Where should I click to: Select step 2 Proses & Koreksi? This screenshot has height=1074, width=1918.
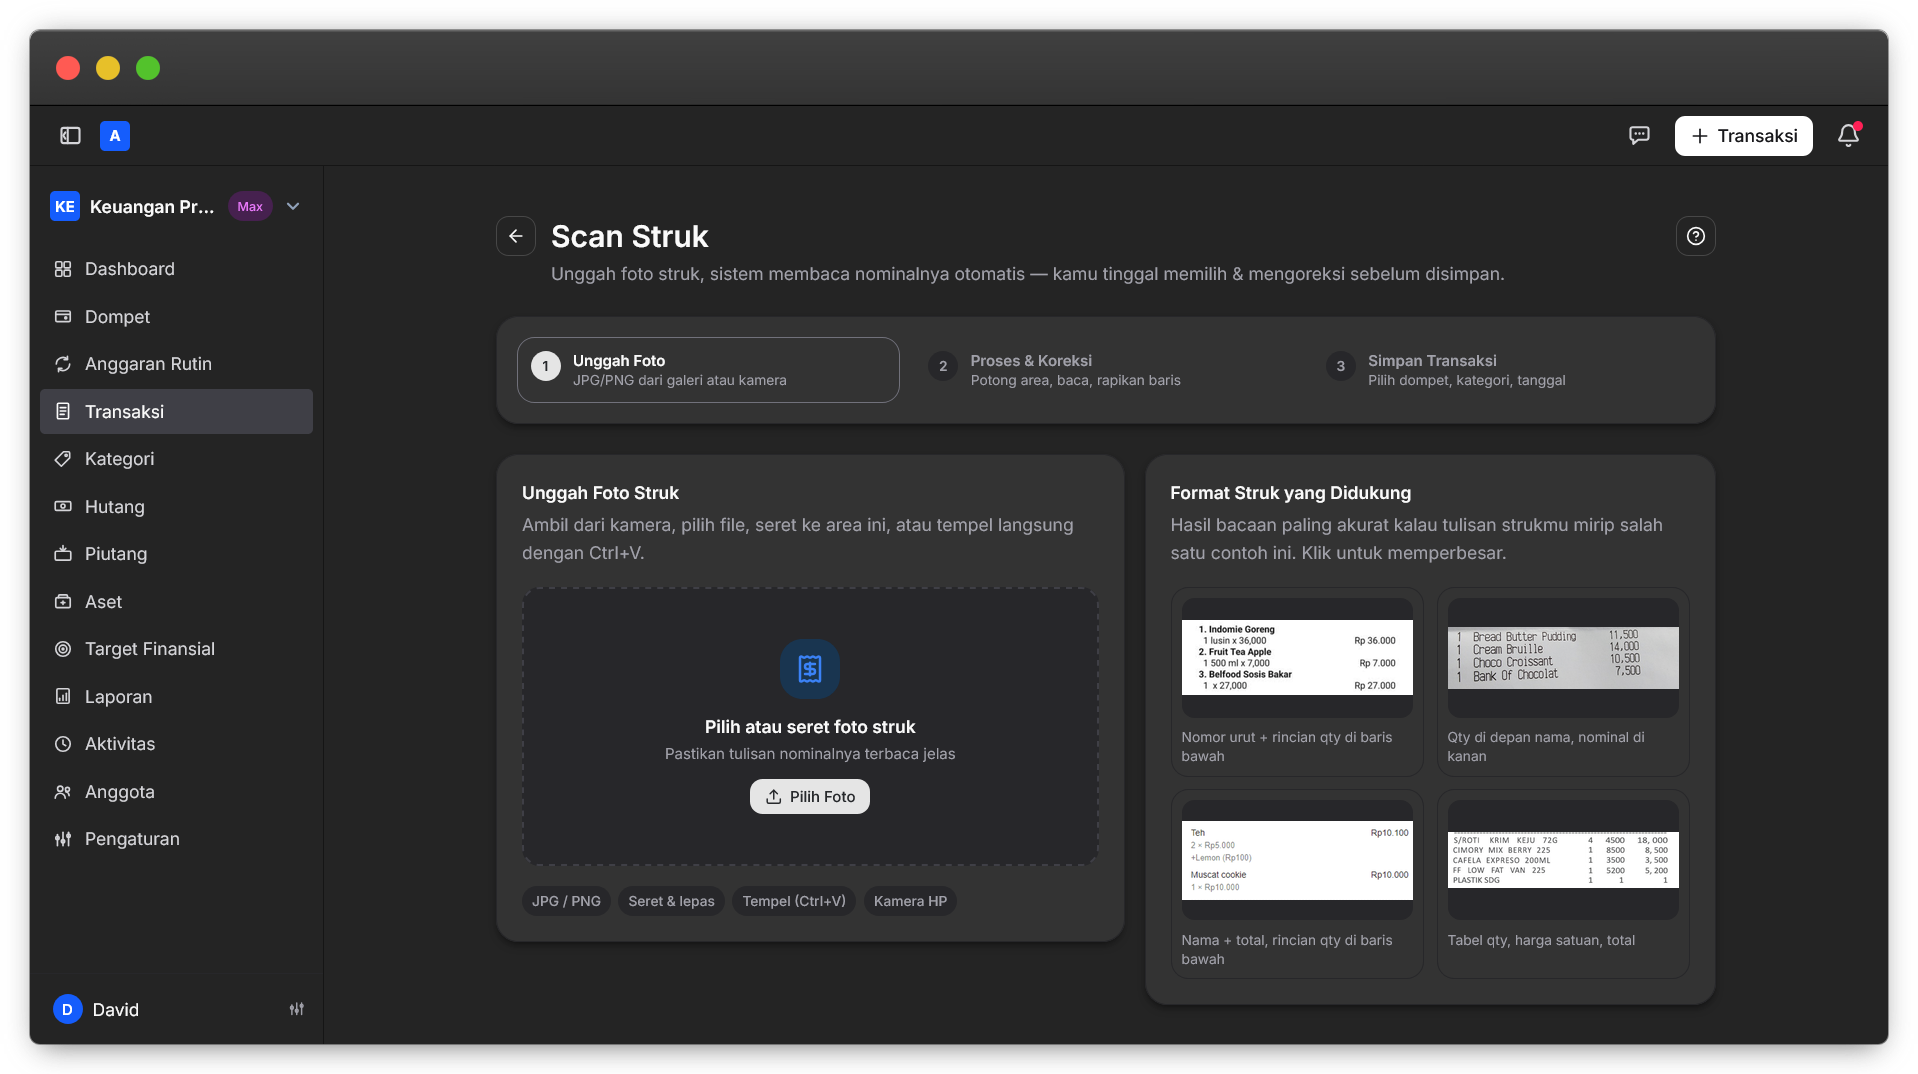coord(1105,370)
